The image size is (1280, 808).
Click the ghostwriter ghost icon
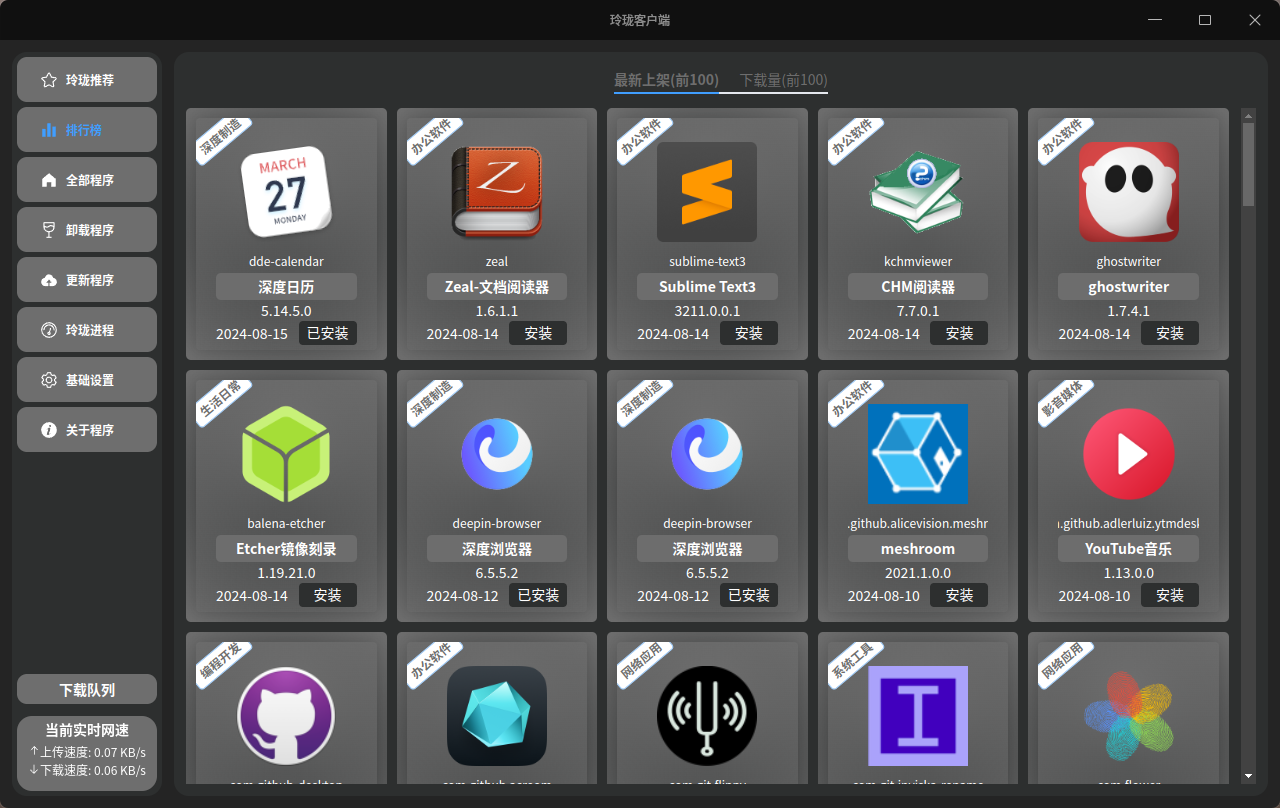(1129, 192)
